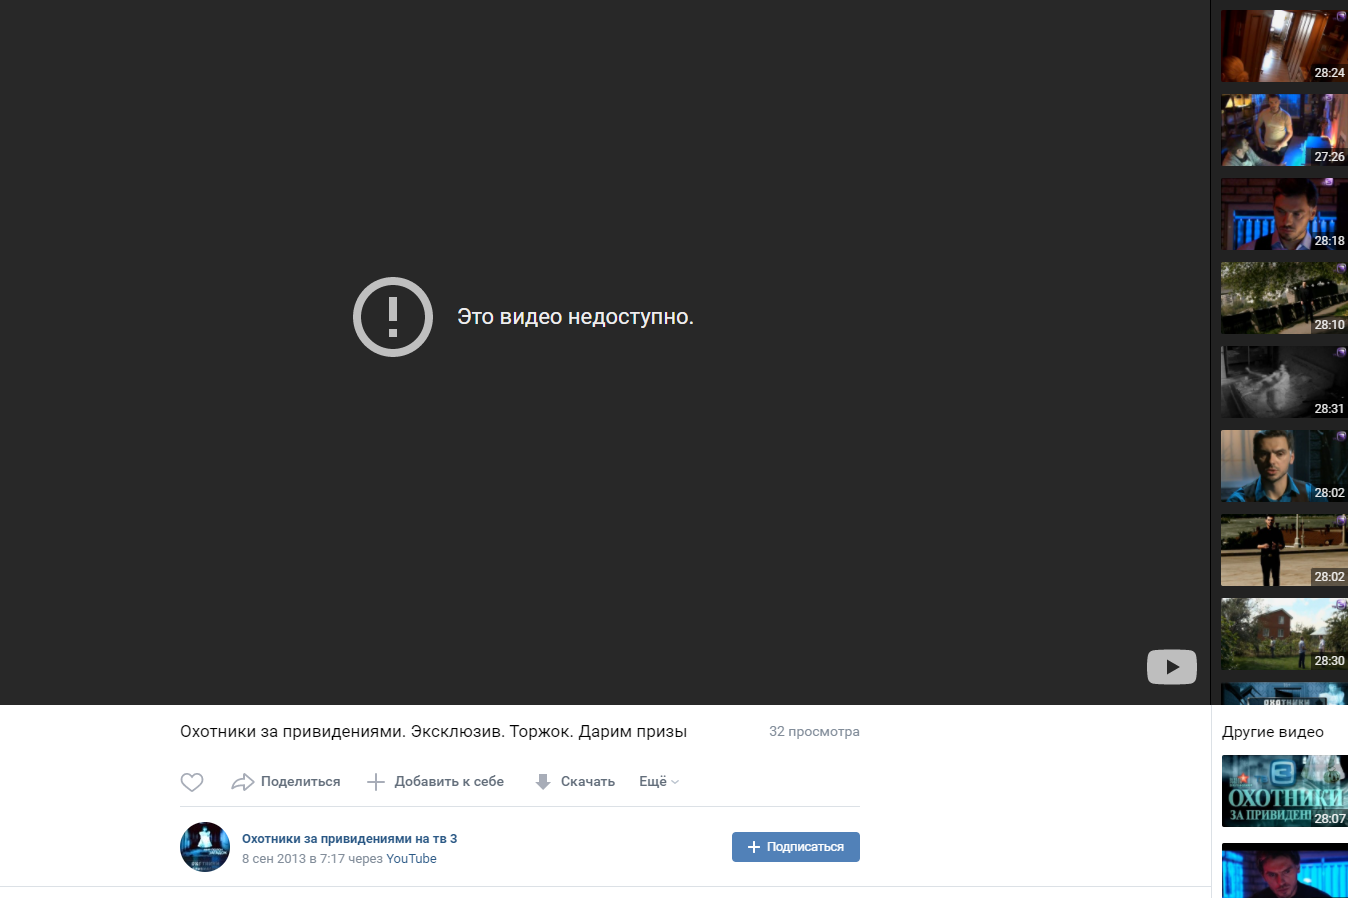Open the channel avatar of Охотники за привидениями
The width and height of the screenshot is (1348, 898).
click(x=204, y=847)
